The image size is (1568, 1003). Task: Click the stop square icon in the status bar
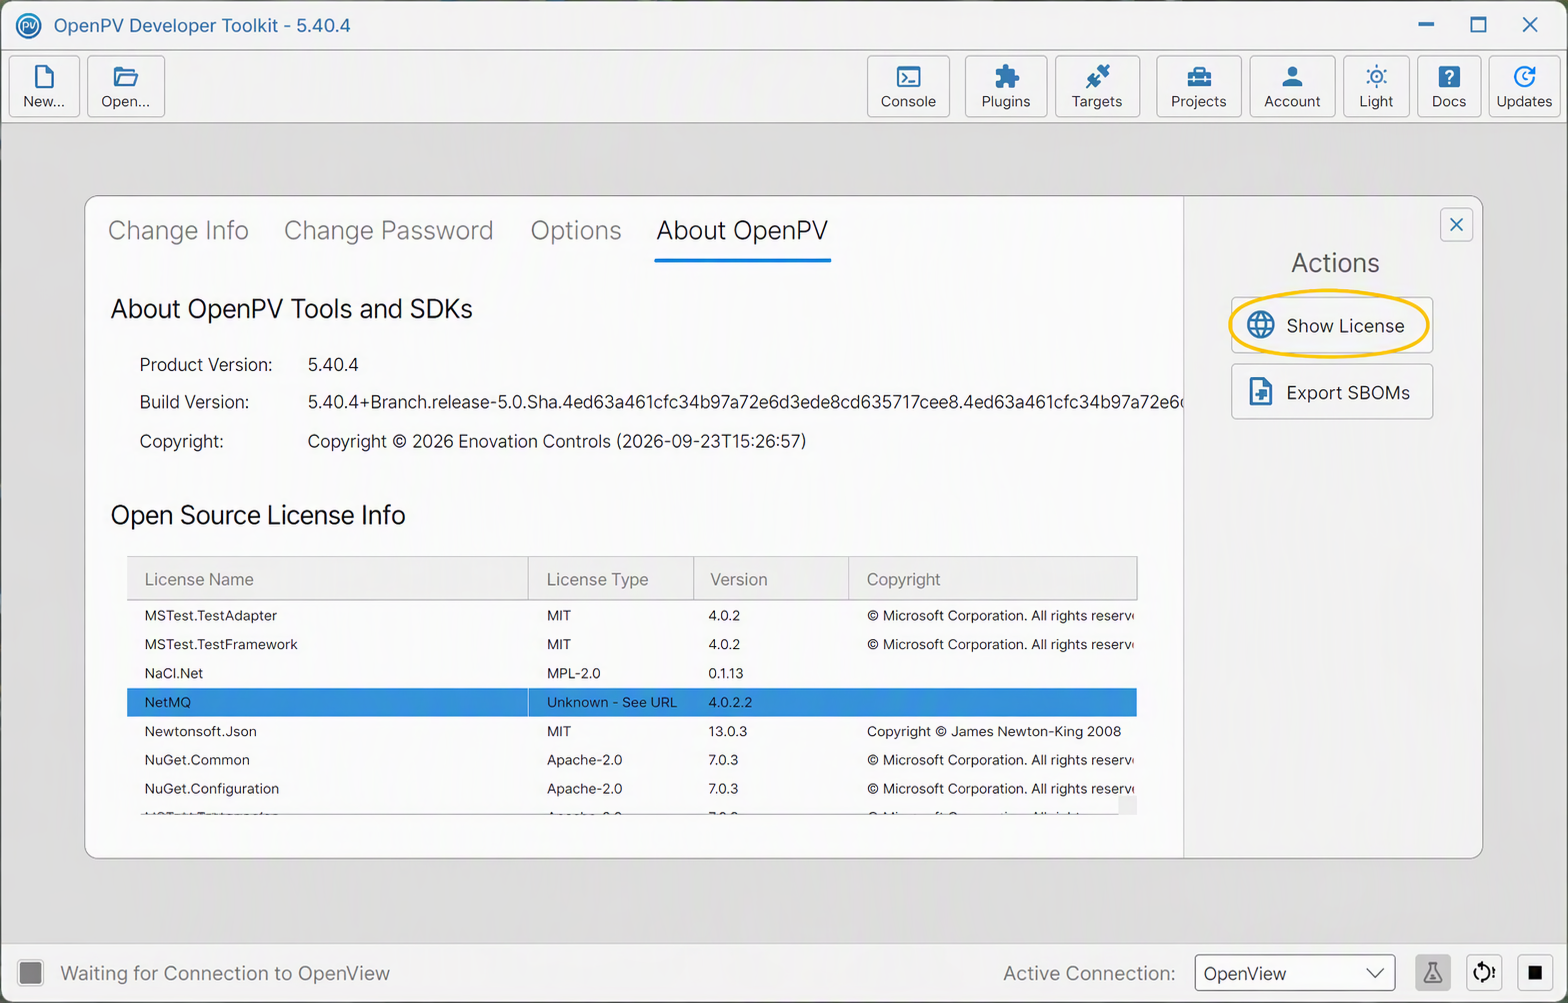coord(1535,972)
